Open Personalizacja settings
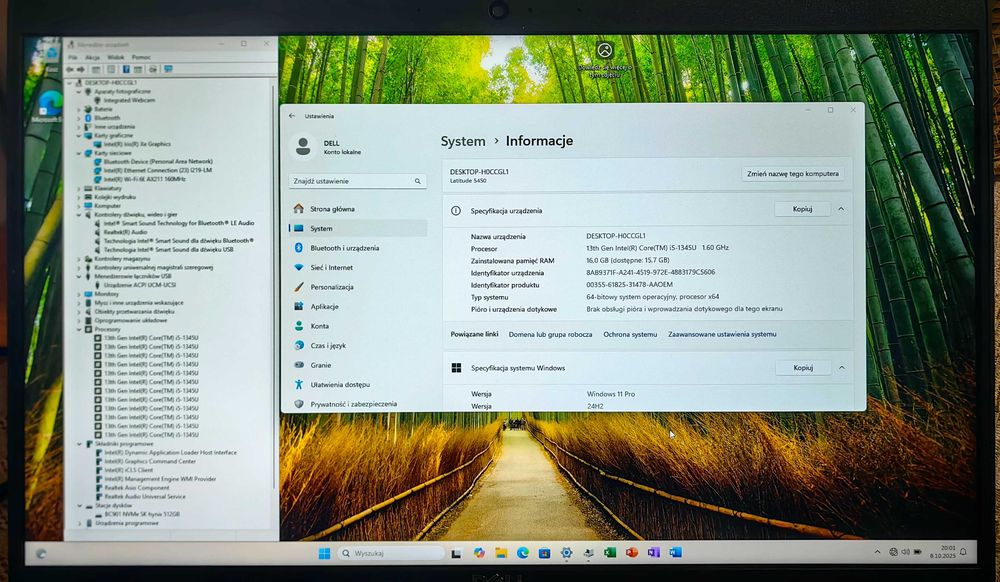 tap(357, 287)
